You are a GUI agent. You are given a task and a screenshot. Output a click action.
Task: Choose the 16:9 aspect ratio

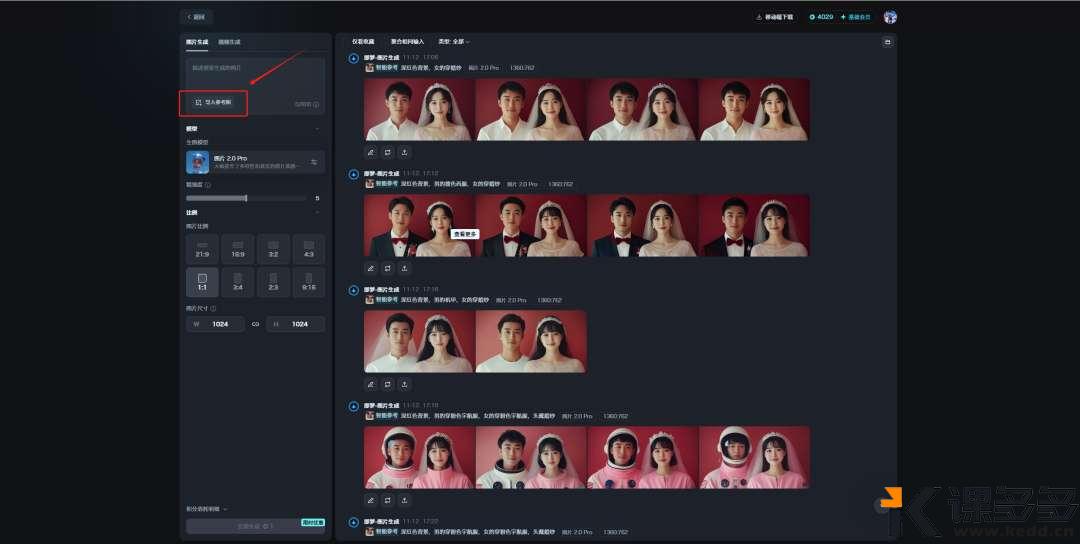238,249
